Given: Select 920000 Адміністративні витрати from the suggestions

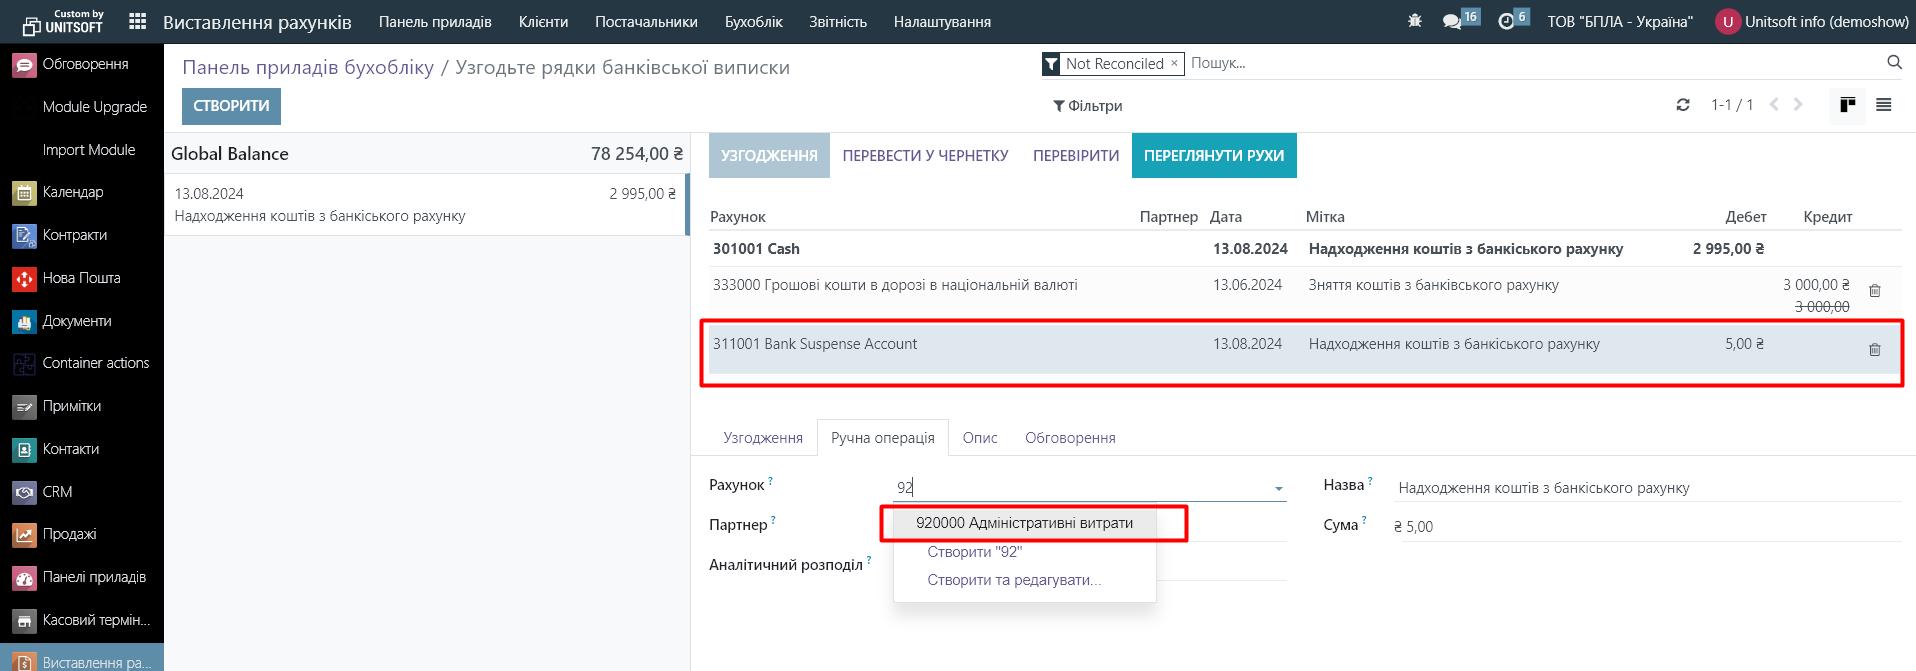Looking at the screenshot, I should 1024,523.
